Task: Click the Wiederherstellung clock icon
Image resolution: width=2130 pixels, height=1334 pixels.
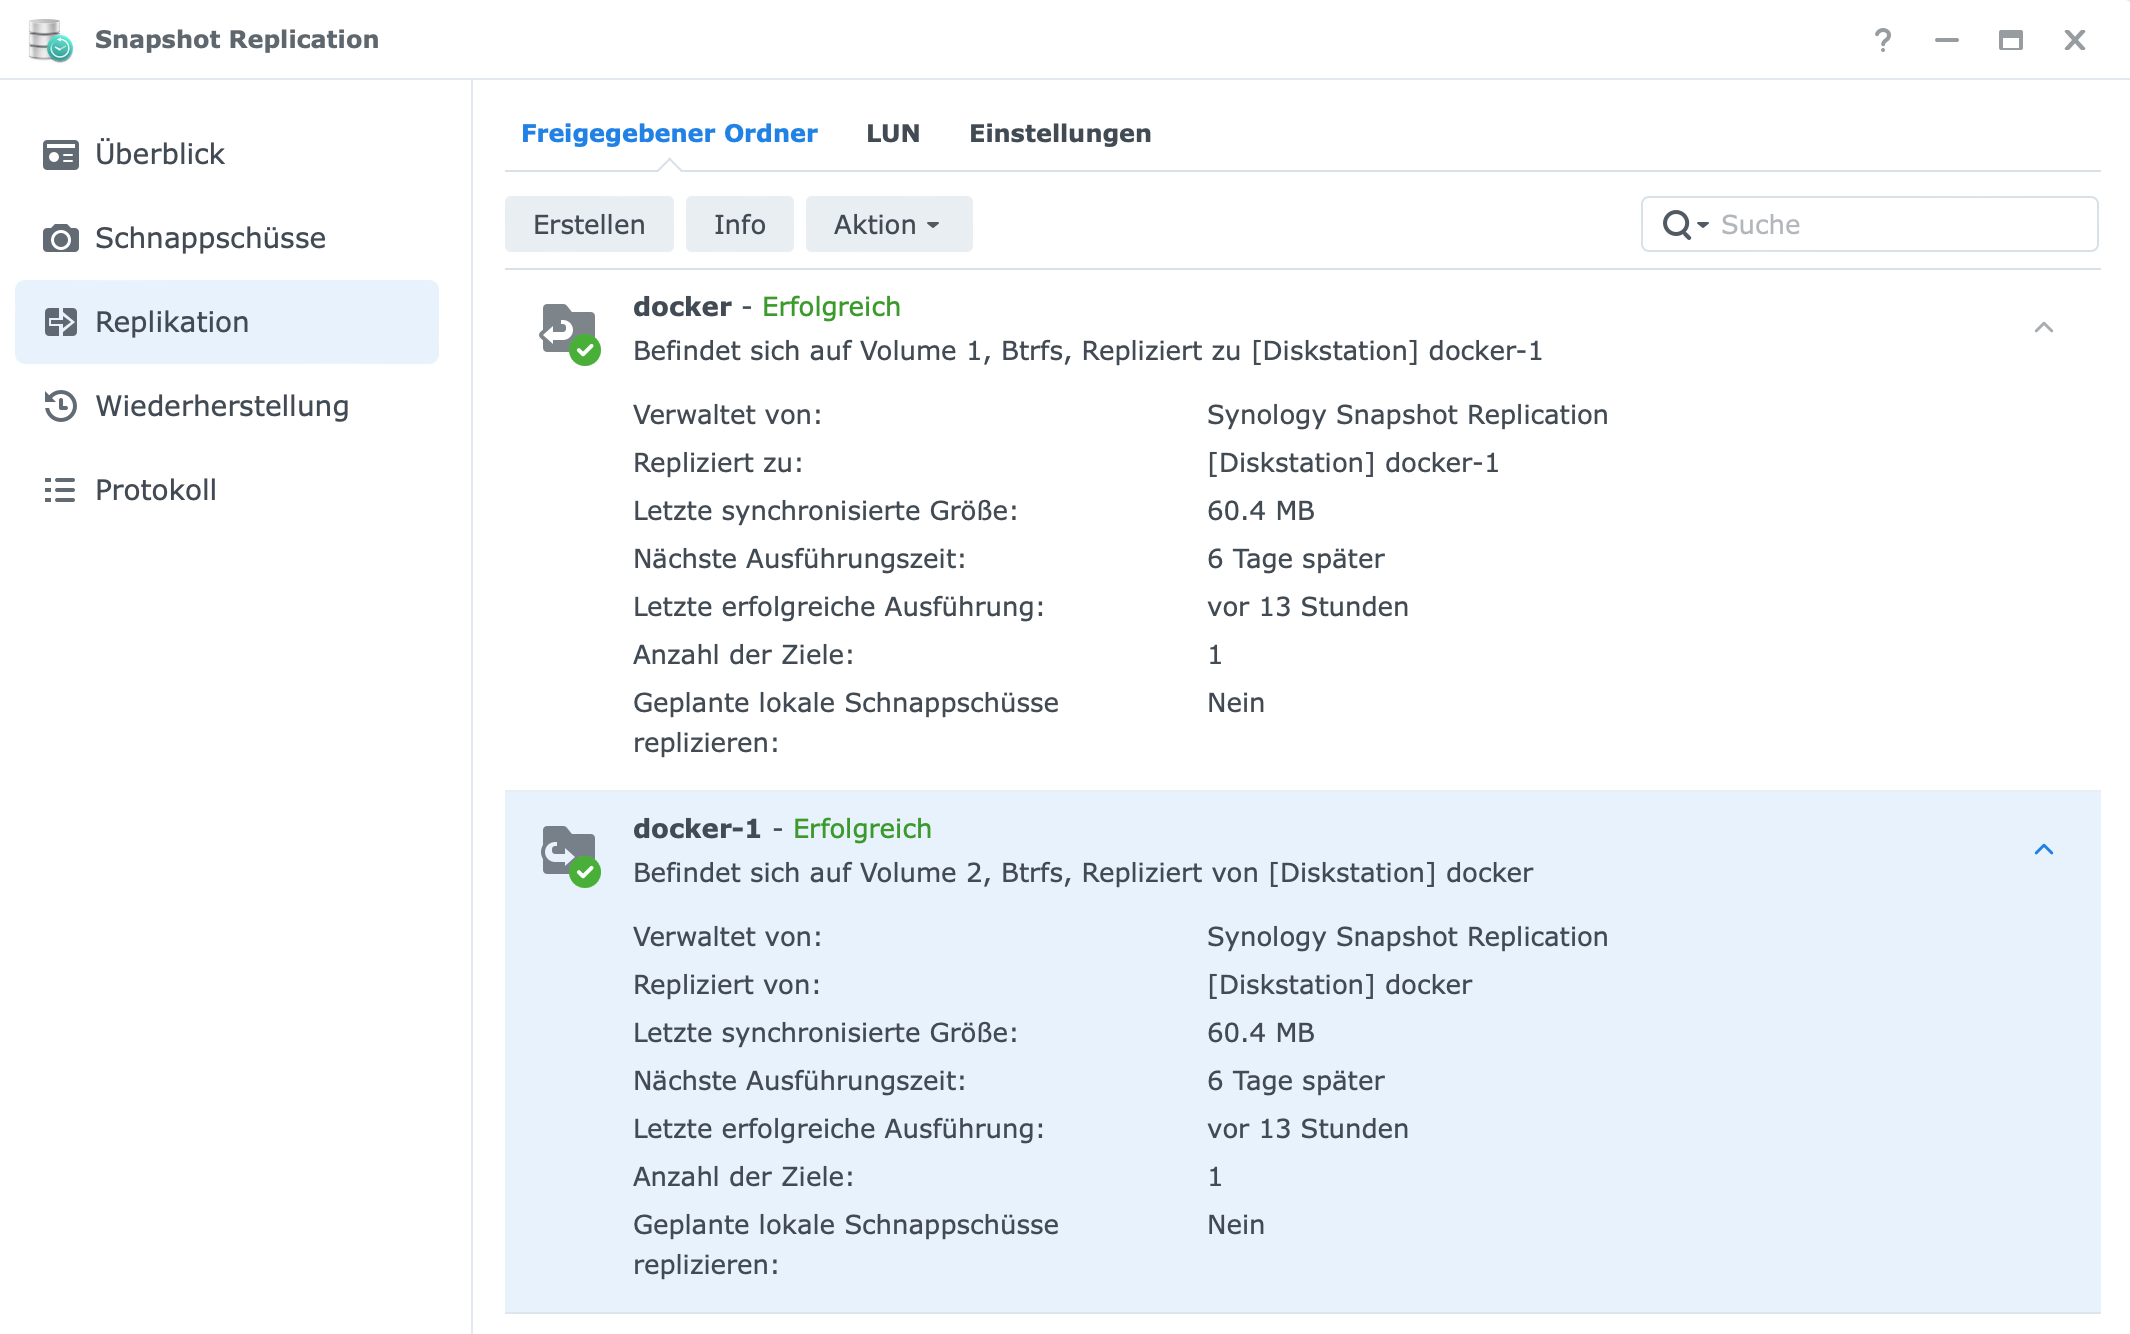Action: click(x=61, y=406)
